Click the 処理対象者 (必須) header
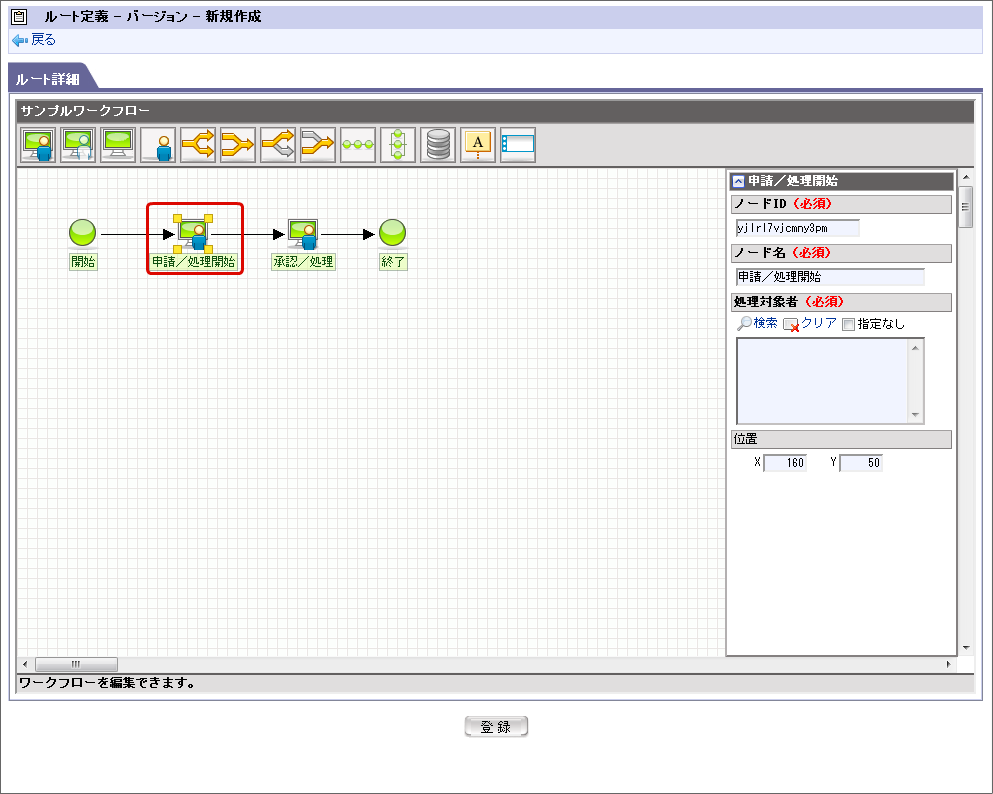The height and width of the screenshot is (794, 993). click(841, 302)
